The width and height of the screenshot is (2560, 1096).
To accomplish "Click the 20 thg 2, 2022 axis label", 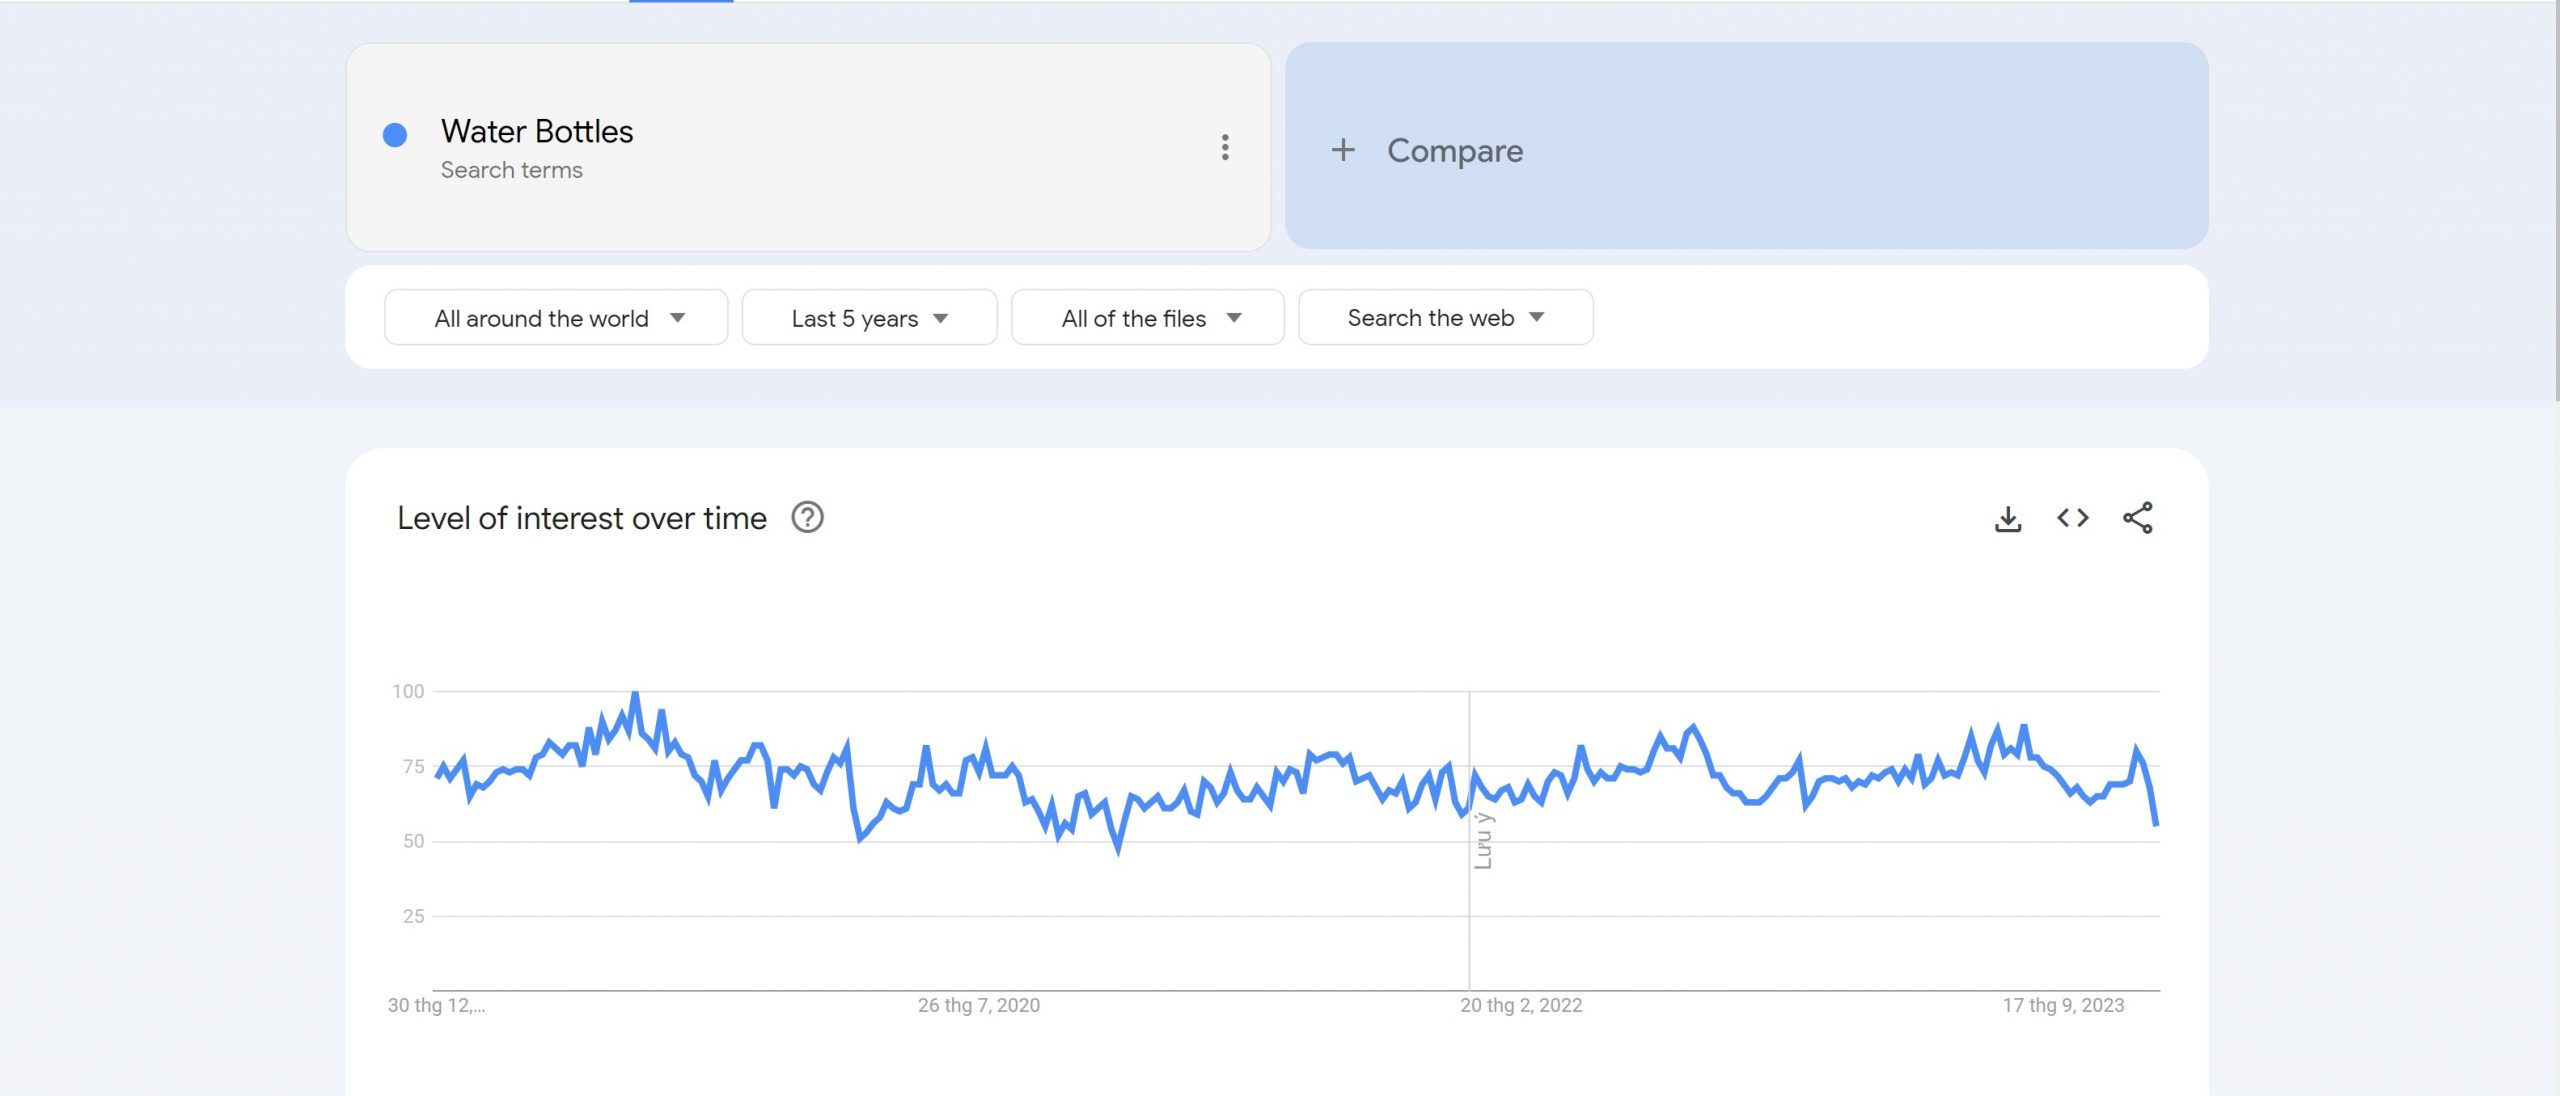I will 1521,1006.
